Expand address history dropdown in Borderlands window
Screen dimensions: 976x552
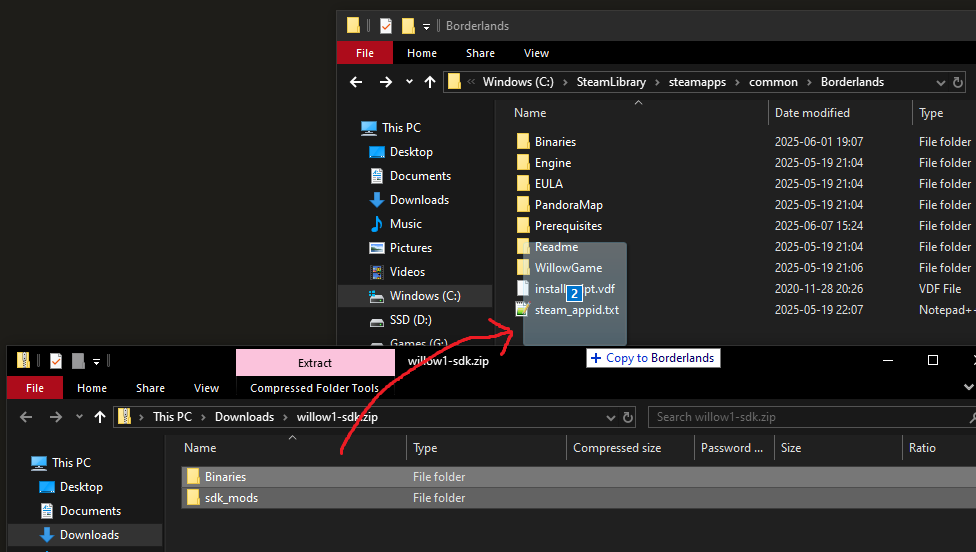point(941,83)
